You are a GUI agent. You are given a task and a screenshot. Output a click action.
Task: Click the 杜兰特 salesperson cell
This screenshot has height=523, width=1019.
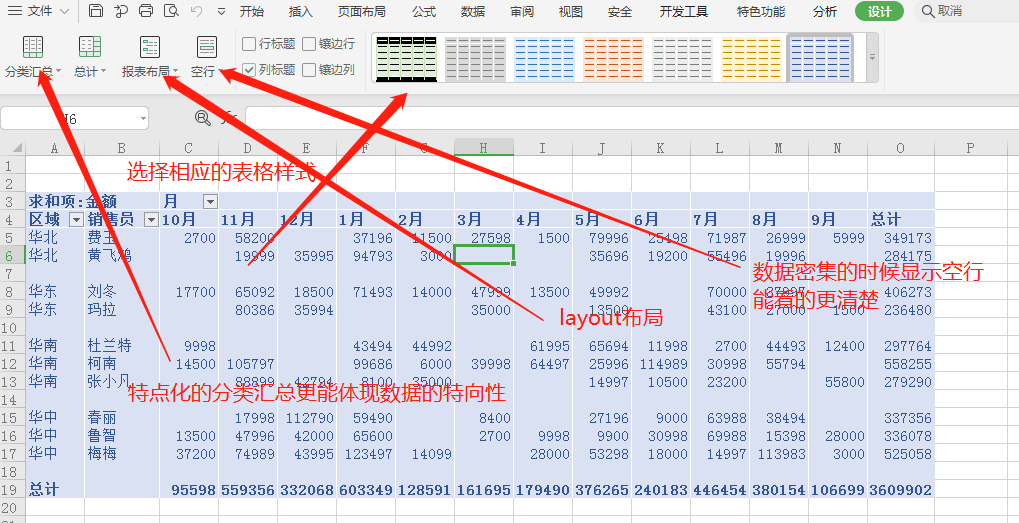pos(122,346)
